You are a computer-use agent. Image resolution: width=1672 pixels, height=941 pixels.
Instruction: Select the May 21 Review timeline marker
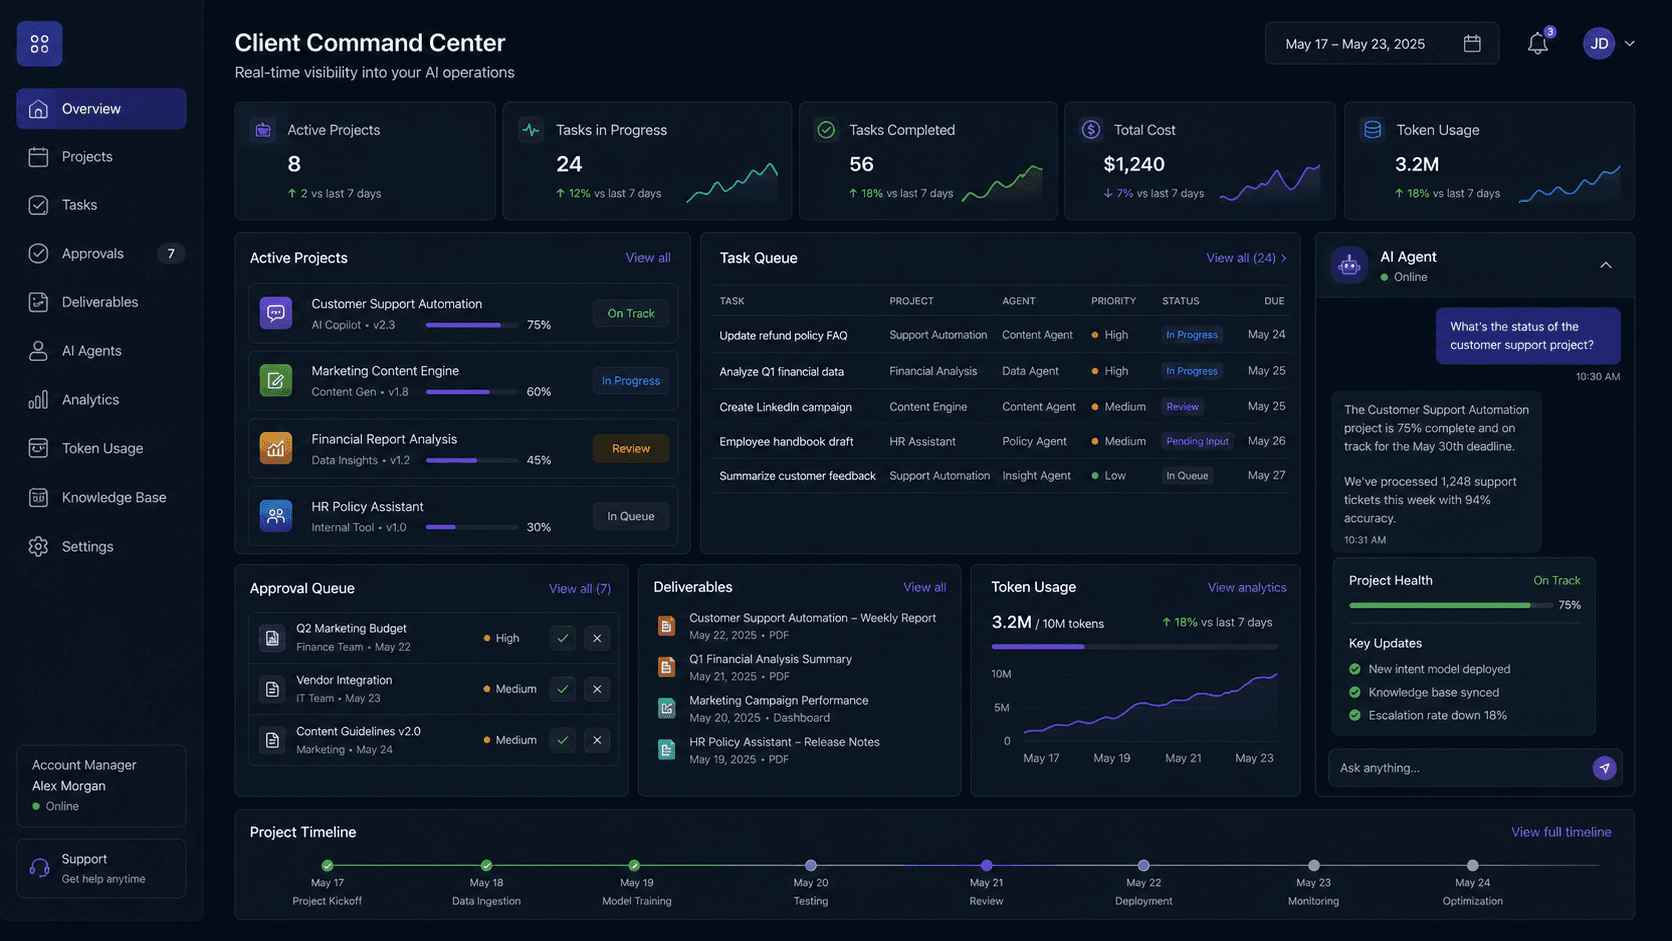[x=986, y=865]
